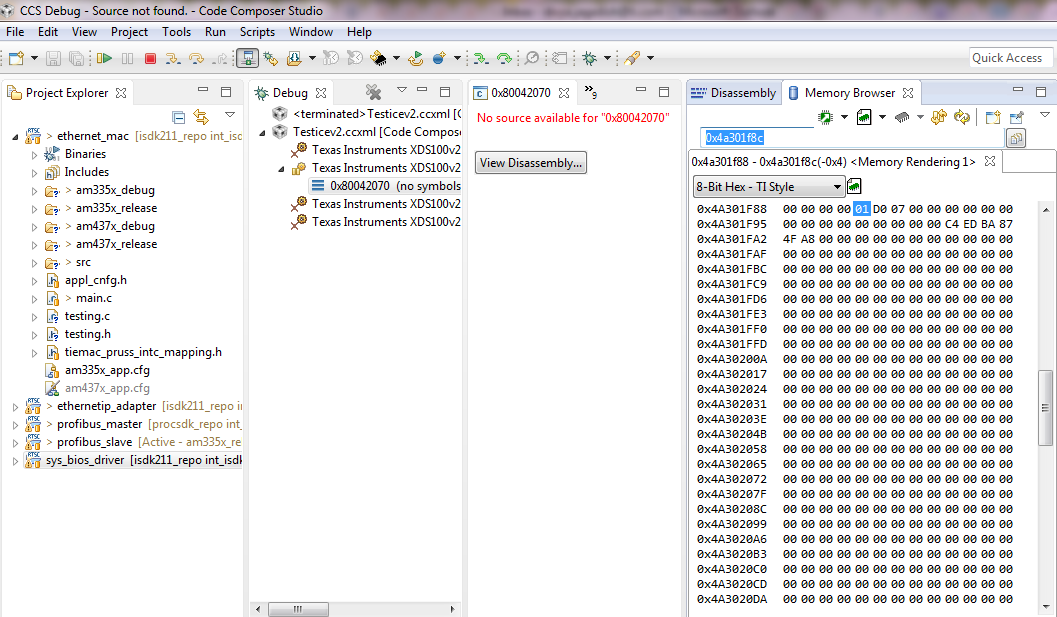Click the Debug view horizontal scrollbar thumb

[x=298, y=609]
